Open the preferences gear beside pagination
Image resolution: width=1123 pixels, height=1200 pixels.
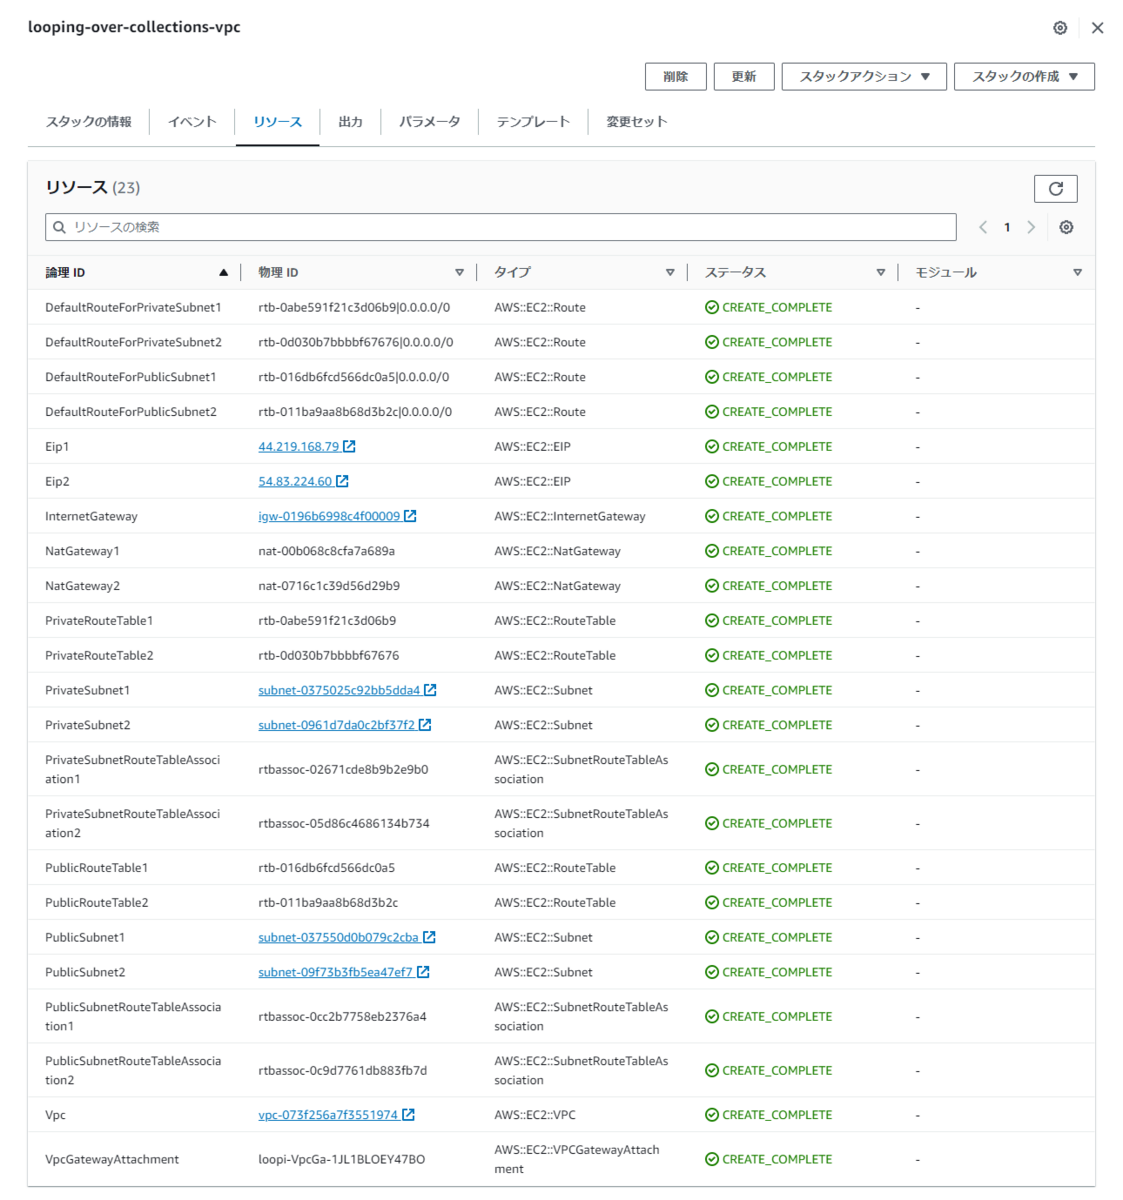[1066, 227]
